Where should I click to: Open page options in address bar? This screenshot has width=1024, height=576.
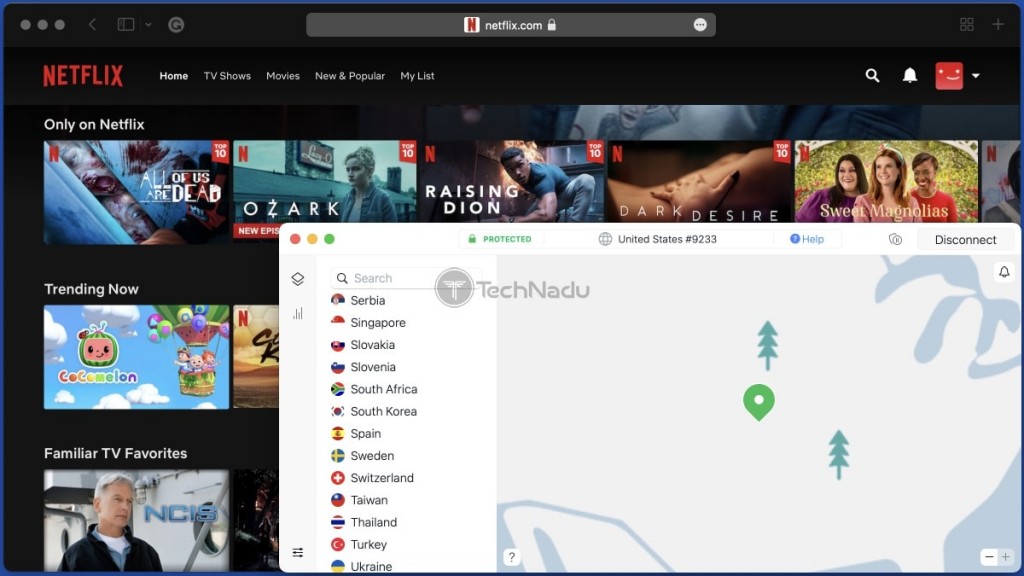pyautogui.click(x=700, y=25)
